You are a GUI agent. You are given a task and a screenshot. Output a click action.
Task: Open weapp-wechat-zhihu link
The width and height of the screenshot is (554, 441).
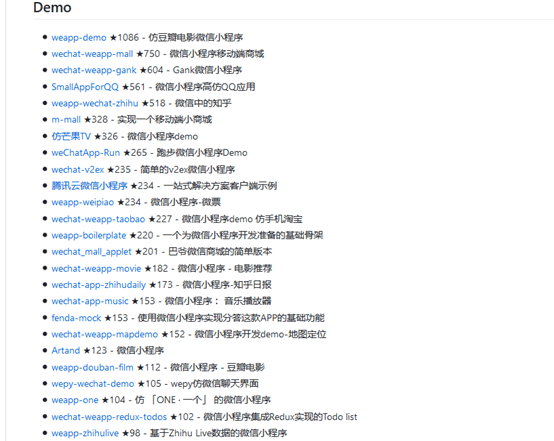(95, 103)
